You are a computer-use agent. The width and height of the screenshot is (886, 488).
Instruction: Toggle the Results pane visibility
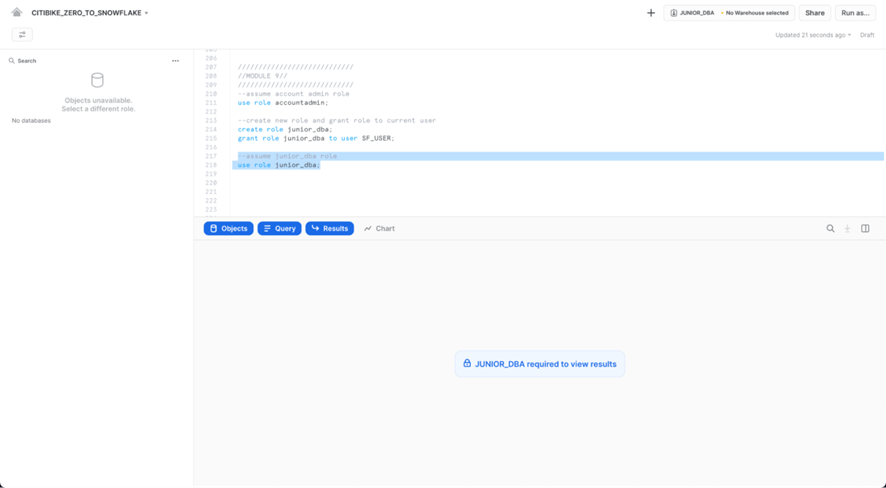[x=329, y=229]
